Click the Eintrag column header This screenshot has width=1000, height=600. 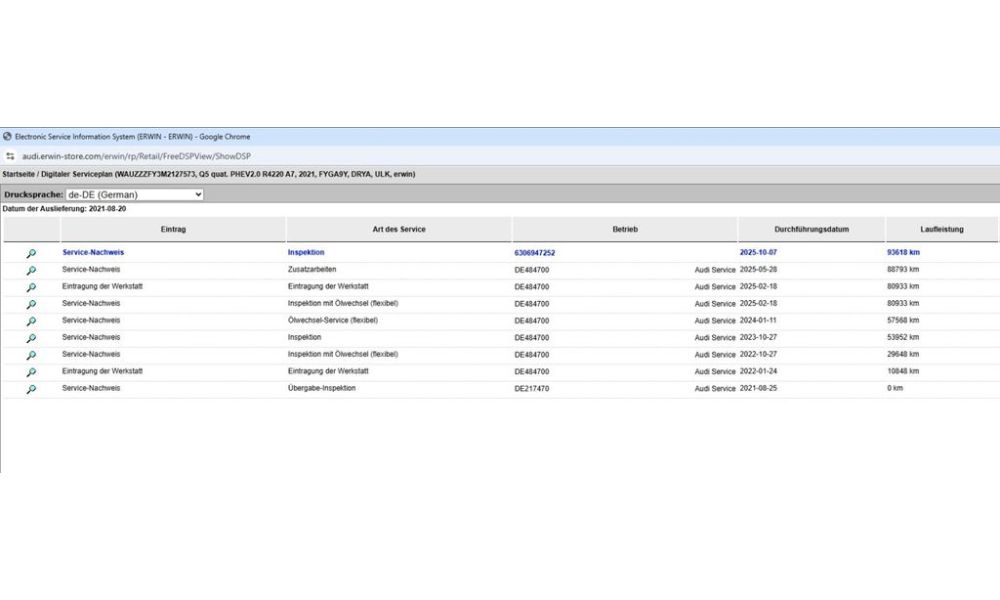pyautogui.click(x=173, y=230)
